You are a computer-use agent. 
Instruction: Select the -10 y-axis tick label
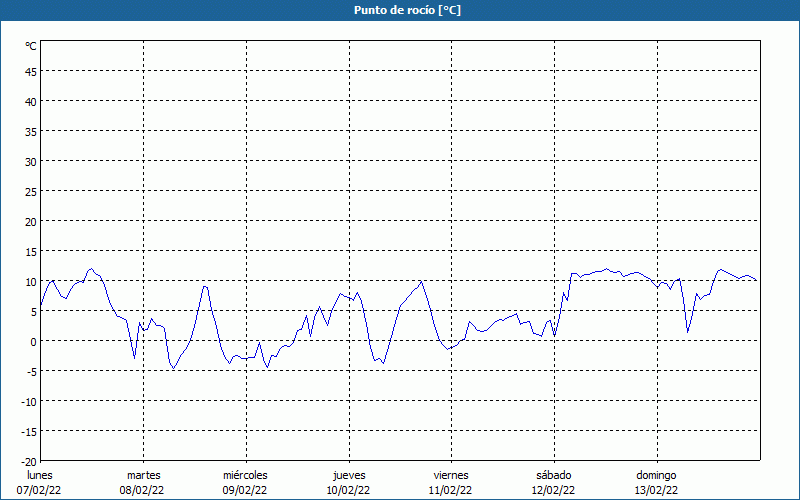(29, 401)
